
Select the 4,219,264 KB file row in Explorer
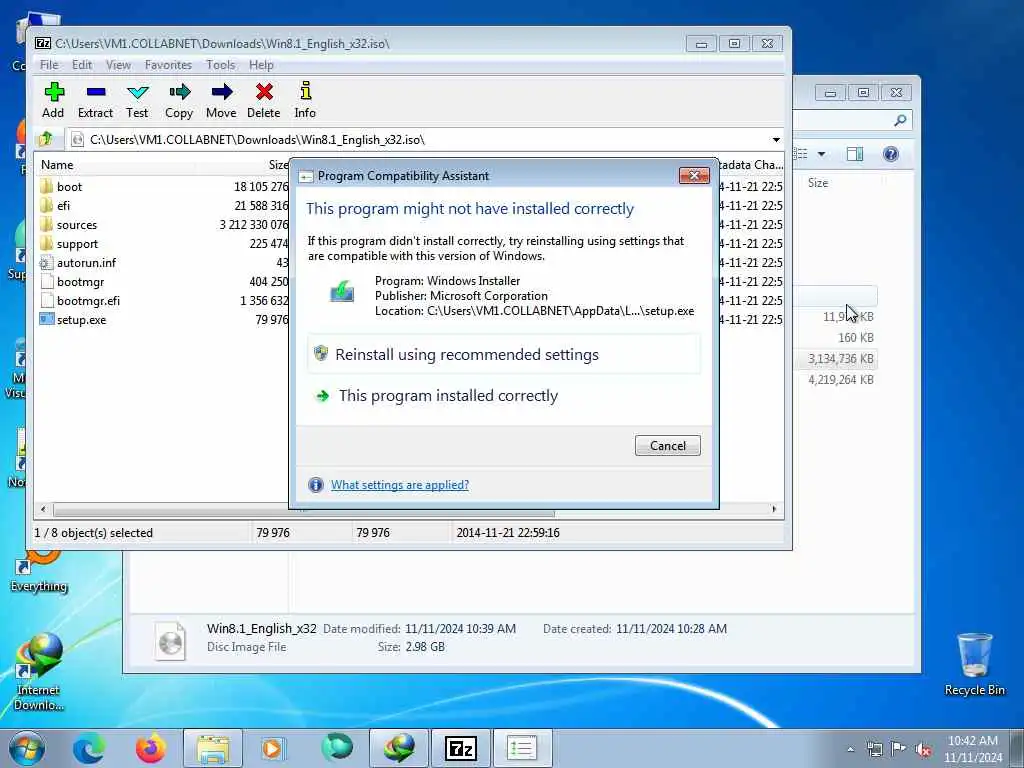click(837, 379)
